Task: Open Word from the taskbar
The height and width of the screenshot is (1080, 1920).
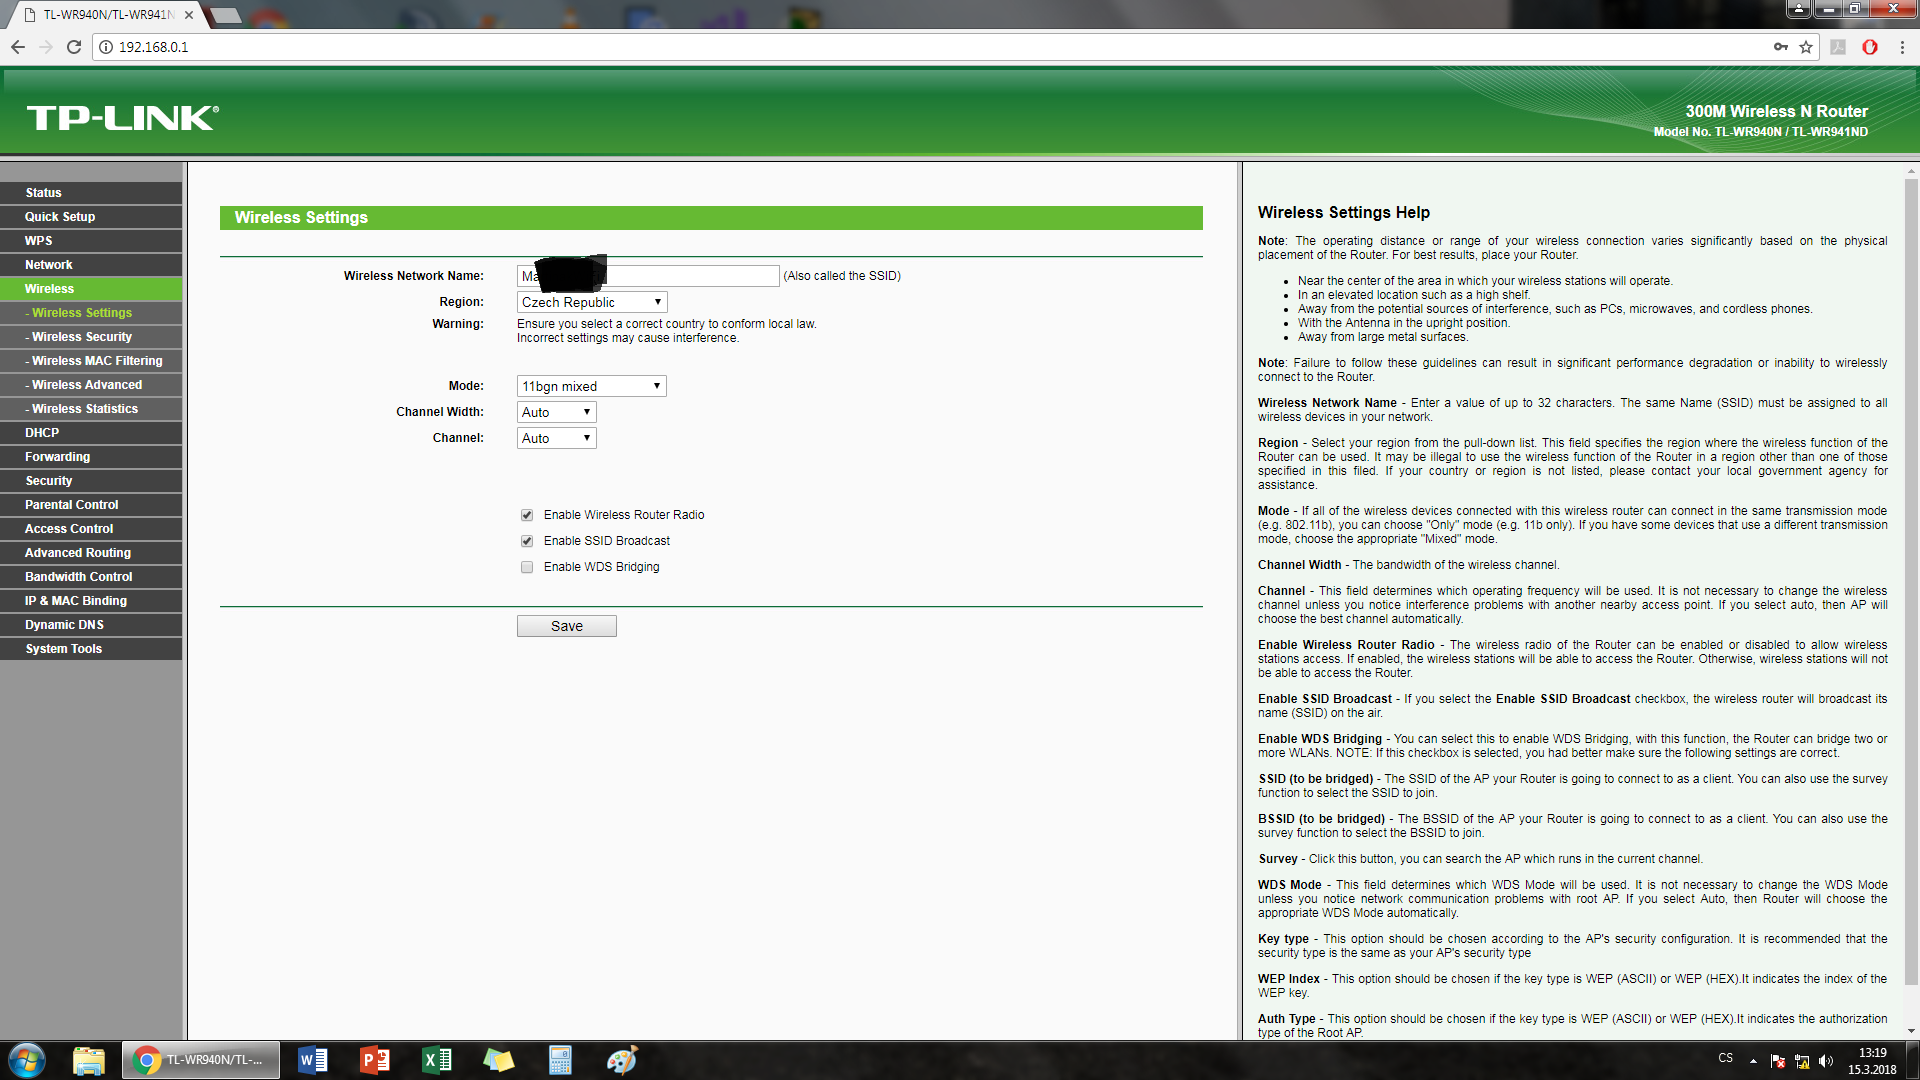Action: [312, 1060]
